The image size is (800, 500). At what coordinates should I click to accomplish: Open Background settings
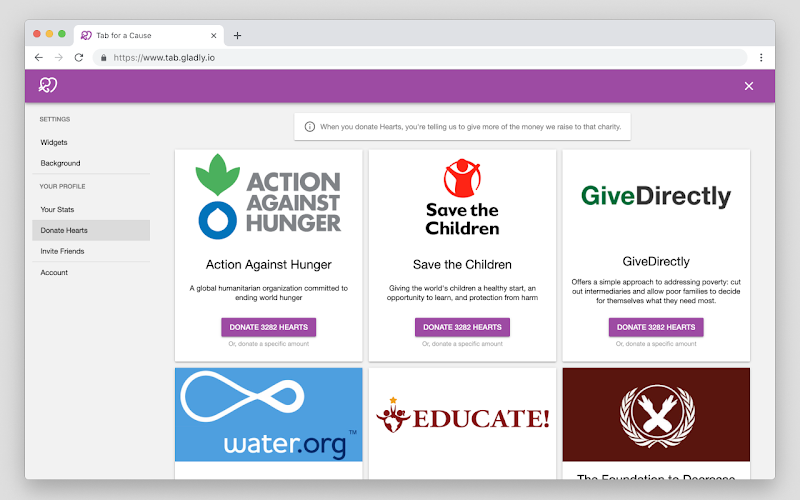(60, 163)
